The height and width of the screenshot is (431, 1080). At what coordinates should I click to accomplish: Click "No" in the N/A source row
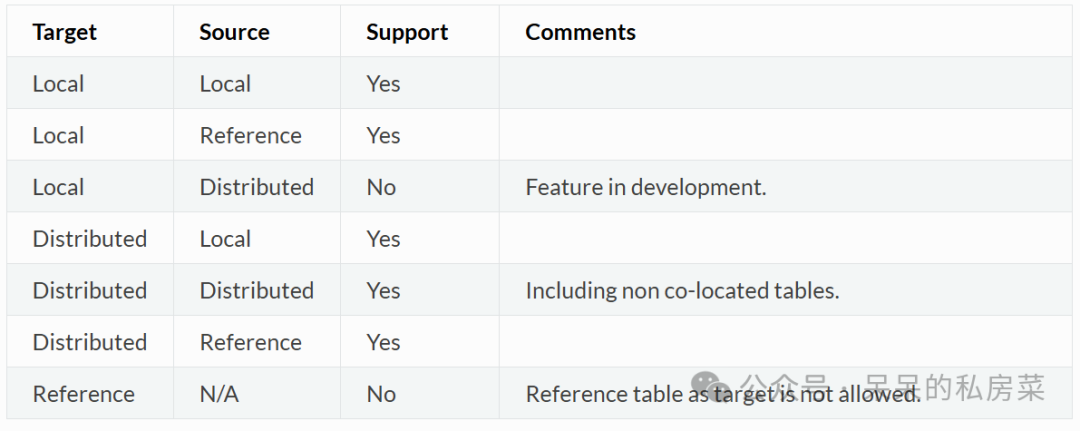coord(381,394)
